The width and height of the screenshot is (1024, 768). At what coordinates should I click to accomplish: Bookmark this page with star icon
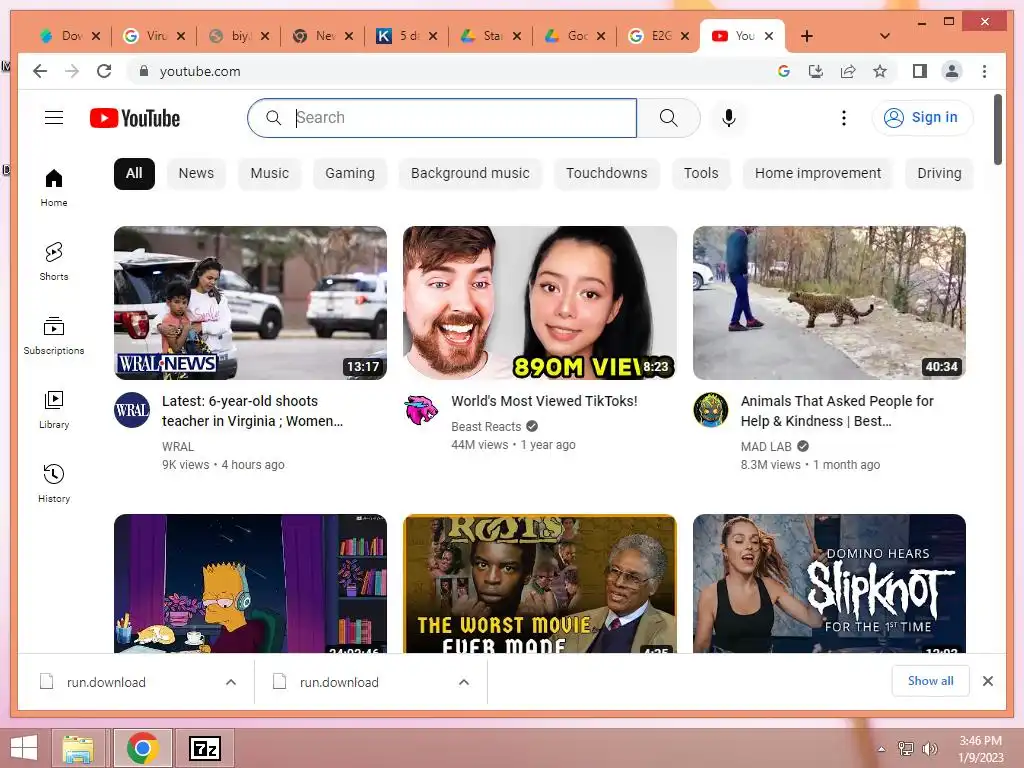point(880,71)
